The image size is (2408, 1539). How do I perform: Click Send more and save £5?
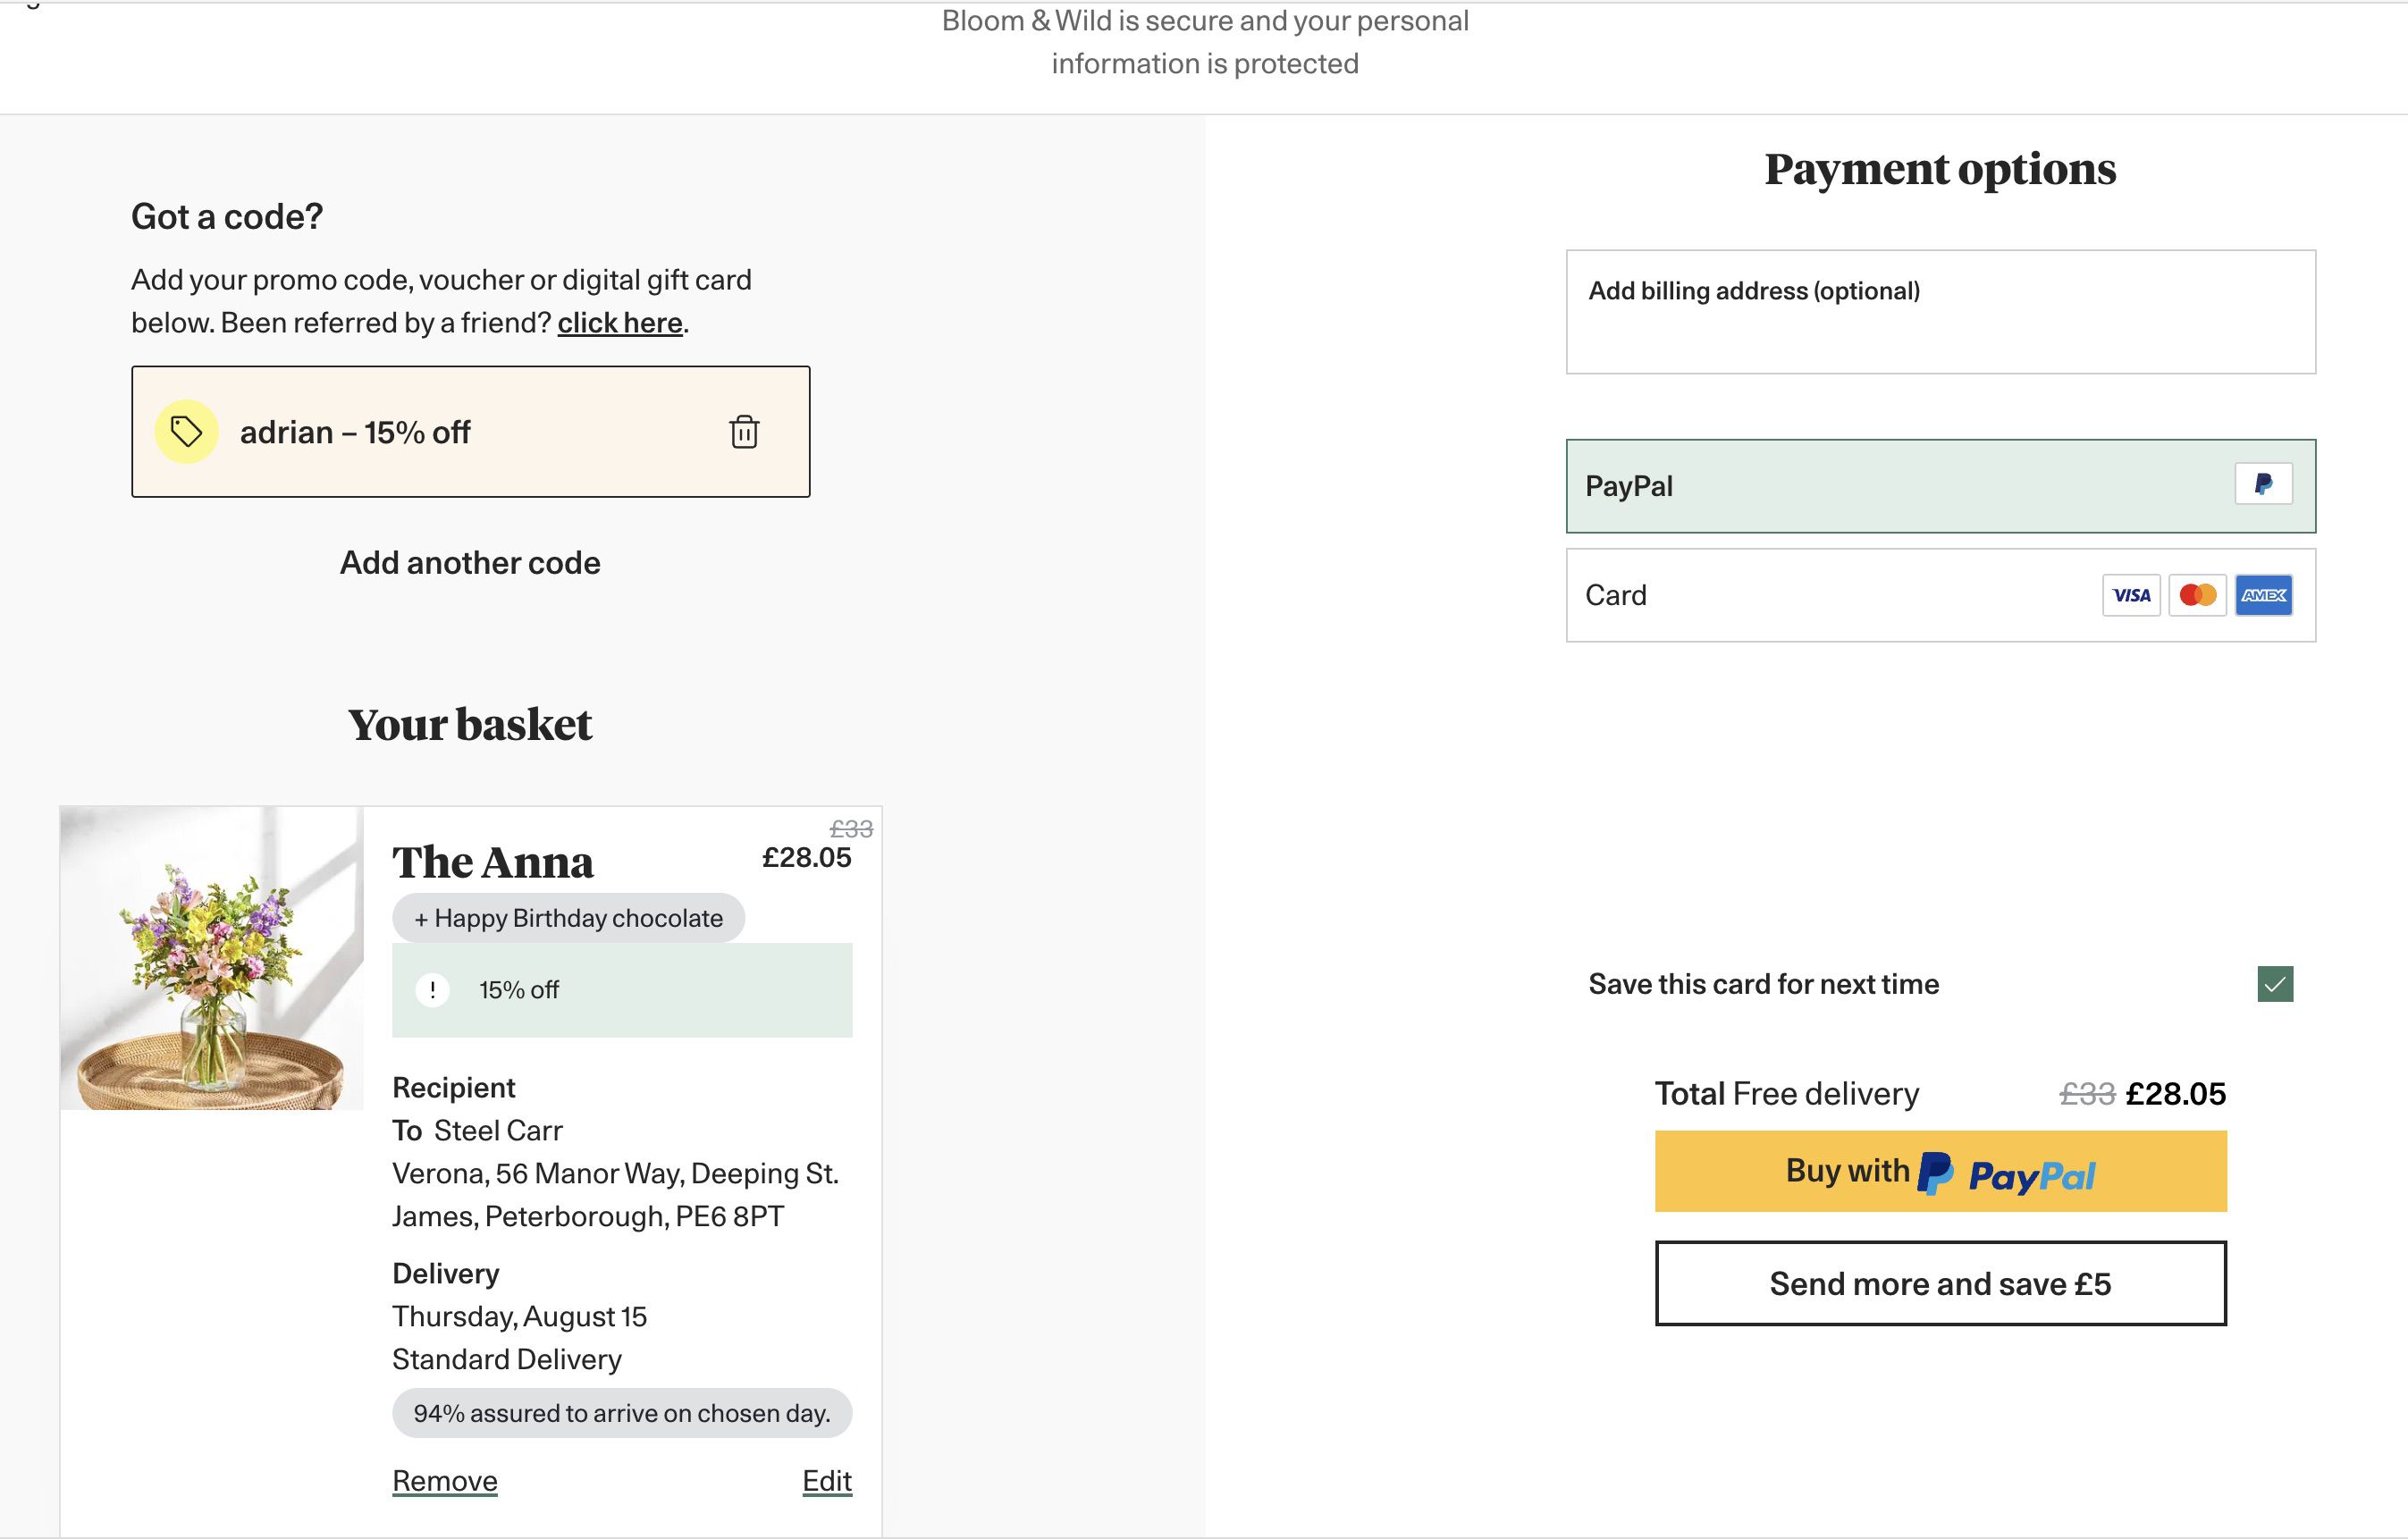pos(1940,1283)
